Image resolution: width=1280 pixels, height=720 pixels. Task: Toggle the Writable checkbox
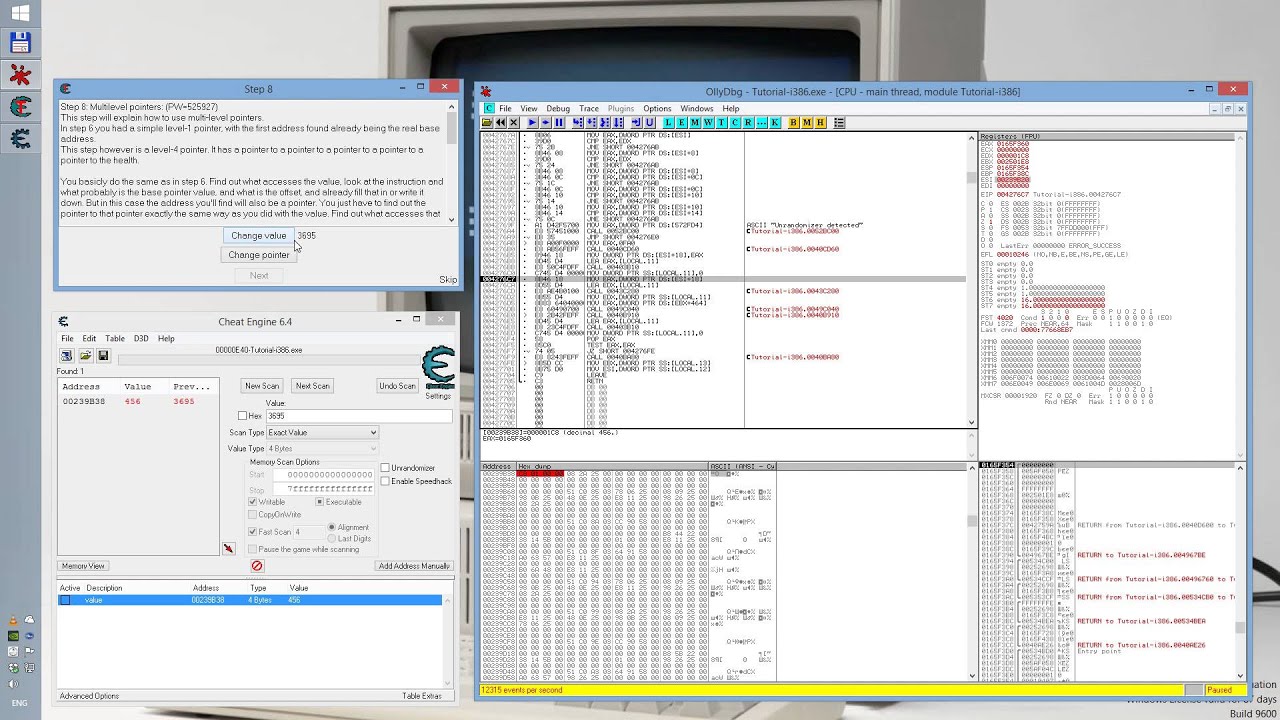click(253, 502)
